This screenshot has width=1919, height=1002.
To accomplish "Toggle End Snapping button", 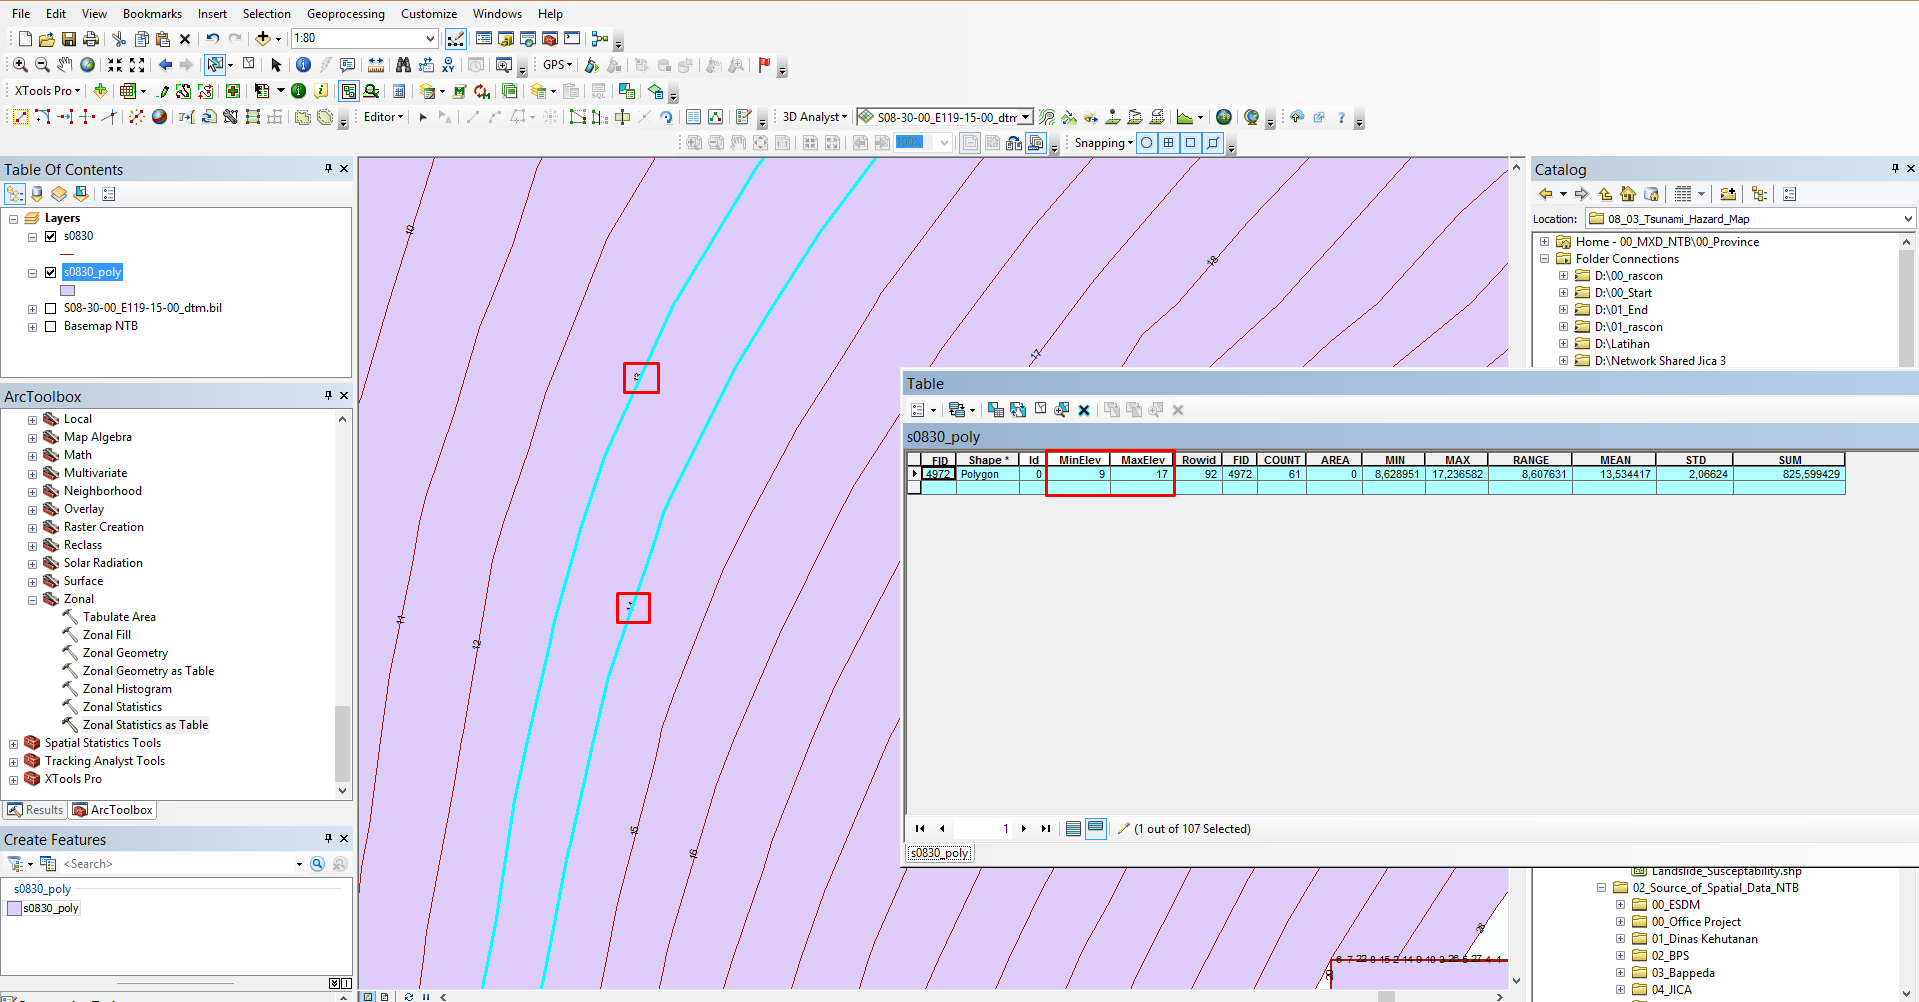I will tap(1169, 143).
